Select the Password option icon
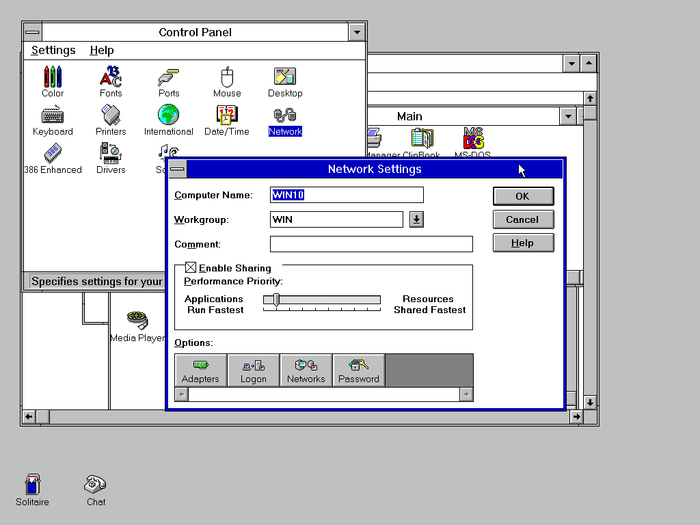Screen dimensions: 700x525 tap(358, 370)
